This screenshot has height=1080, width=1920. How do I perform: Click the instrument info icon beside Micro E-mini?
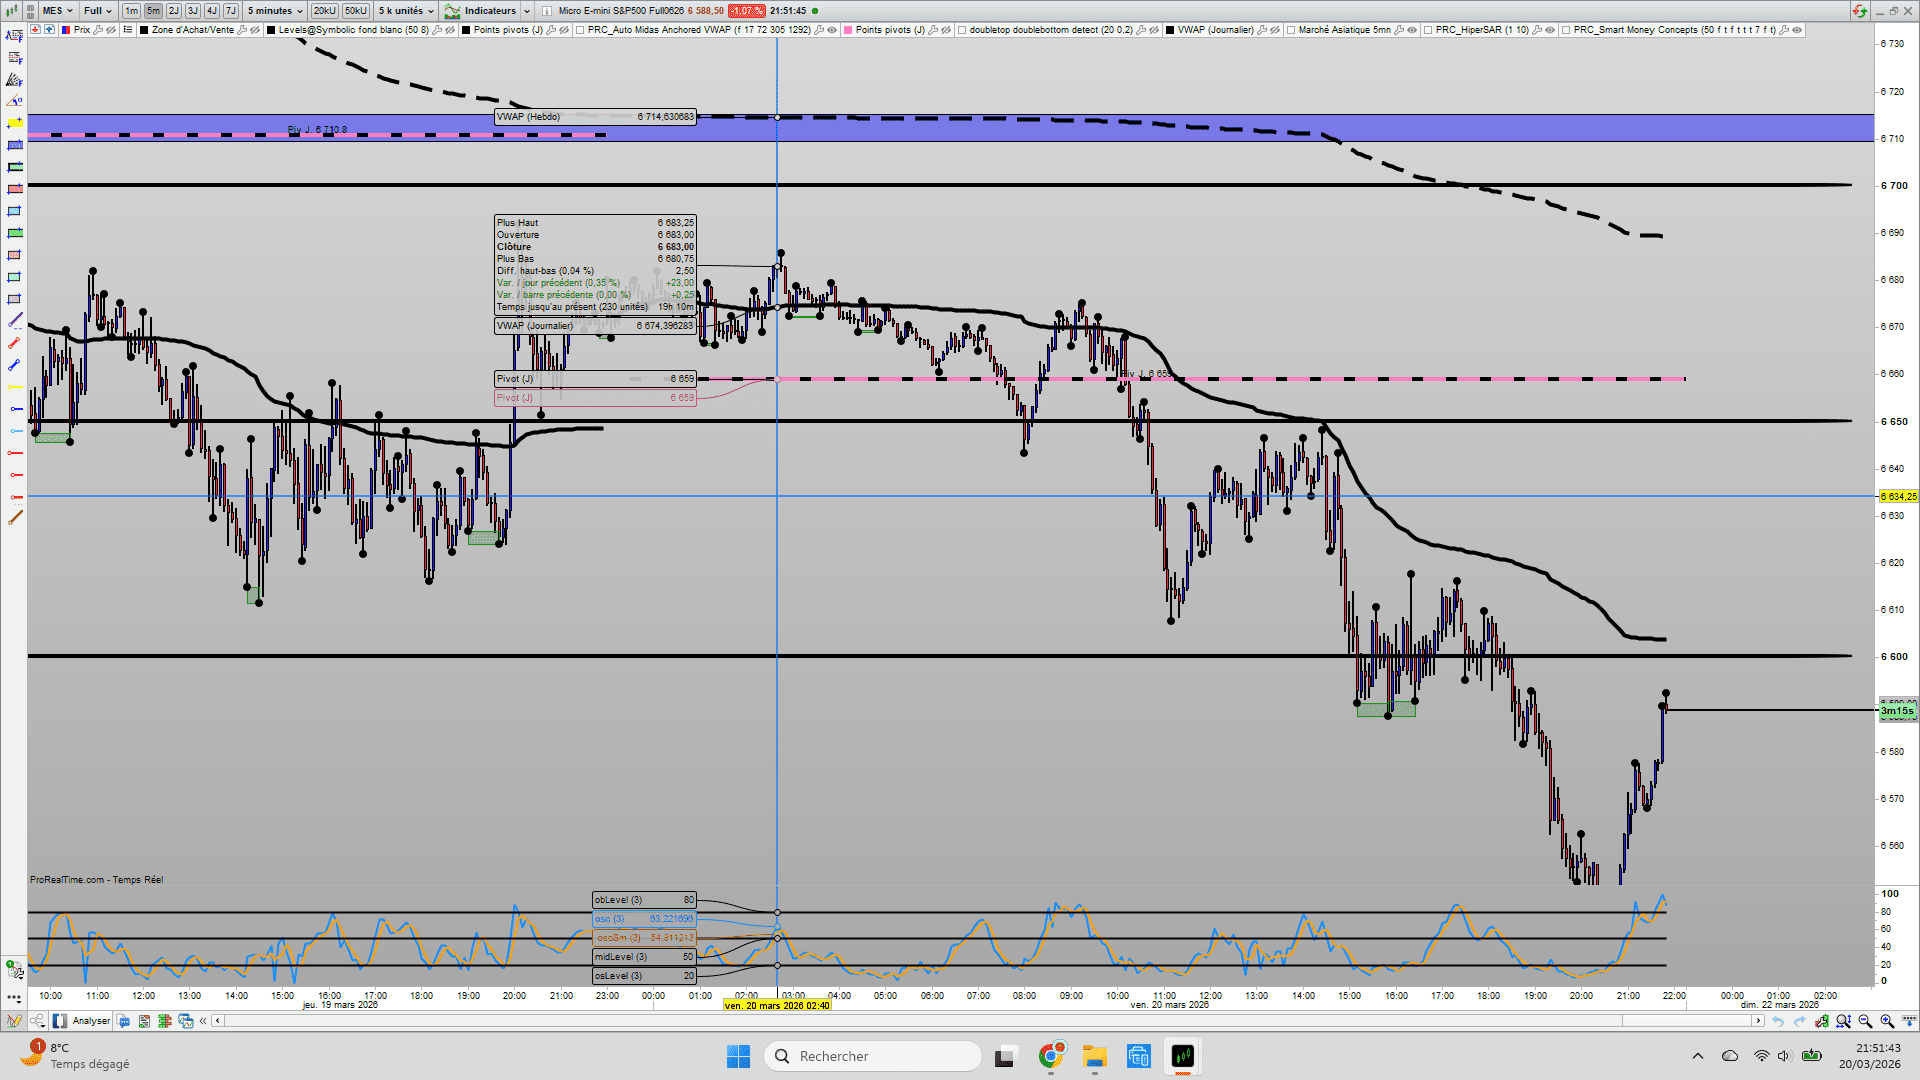point(547,11)
